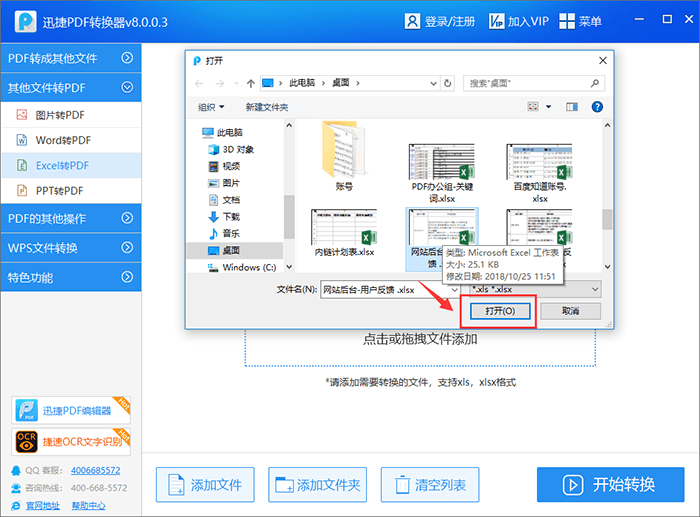700x517 pixels.
Task: Click 取消 button in dialog
Action: (571, 311)
